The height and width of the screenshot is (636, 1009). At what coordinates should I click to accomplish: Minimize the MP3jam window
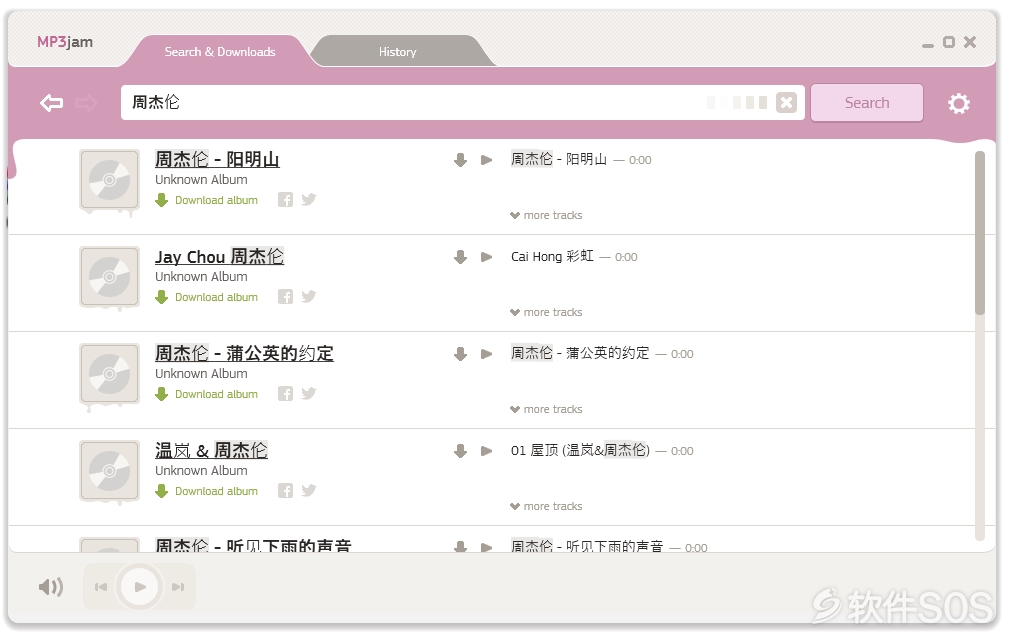[x=927, y=45]
